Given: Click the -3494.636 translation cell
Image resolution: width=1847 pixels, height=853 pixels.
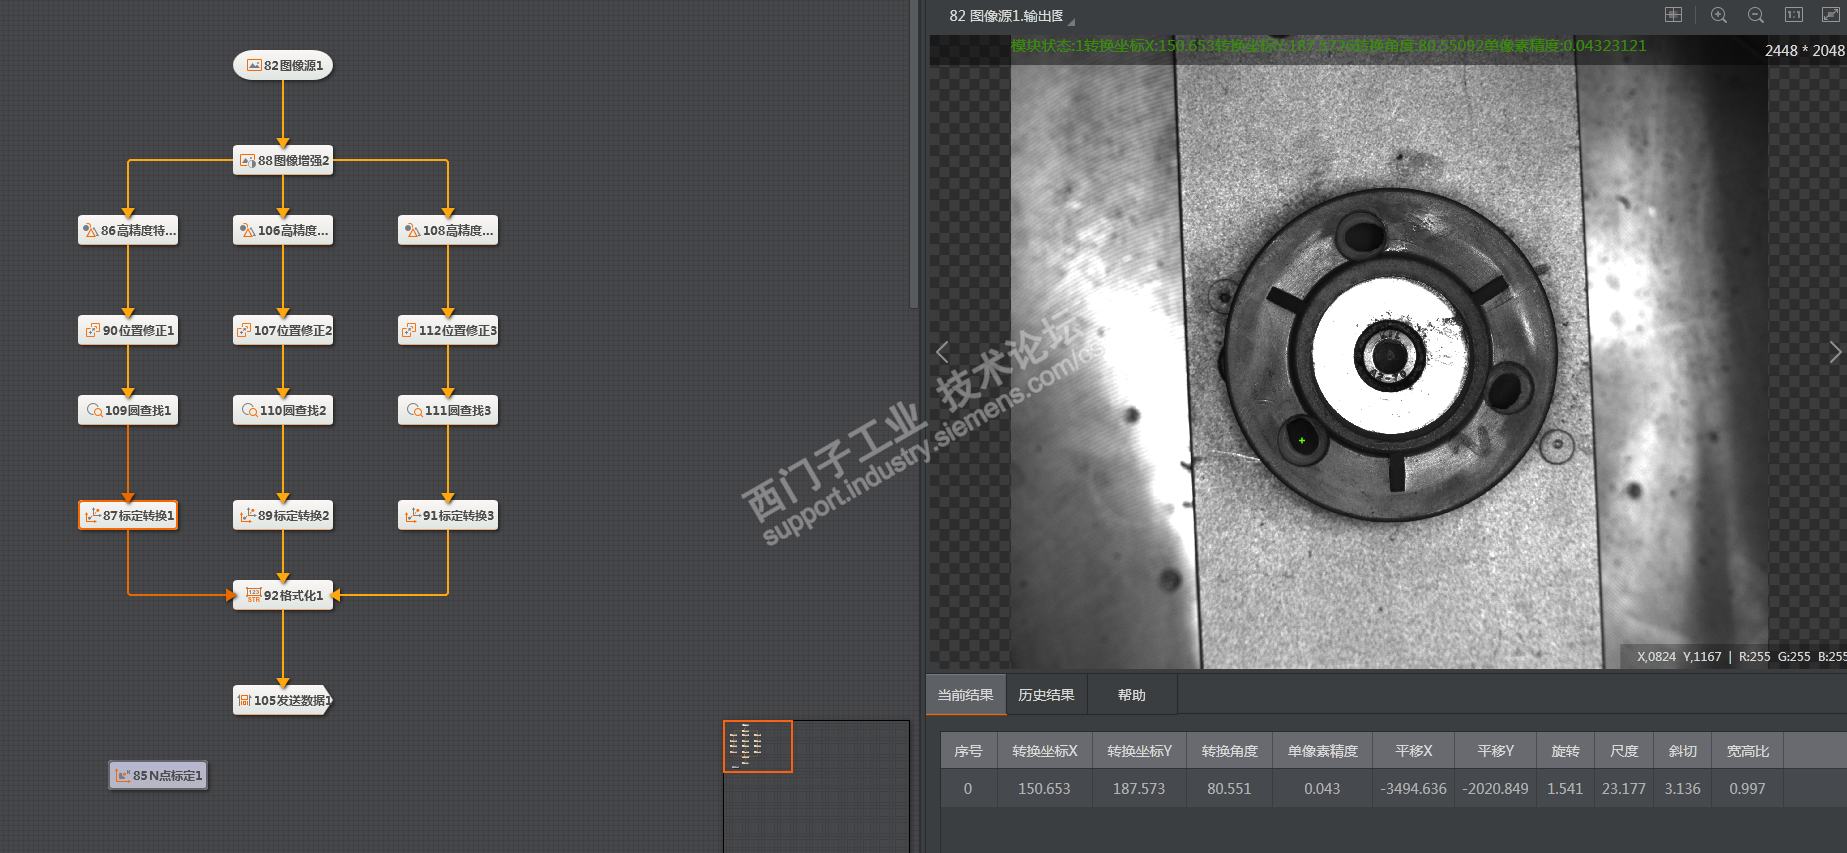Looking at the screenshot, I should click(1413, 788).
